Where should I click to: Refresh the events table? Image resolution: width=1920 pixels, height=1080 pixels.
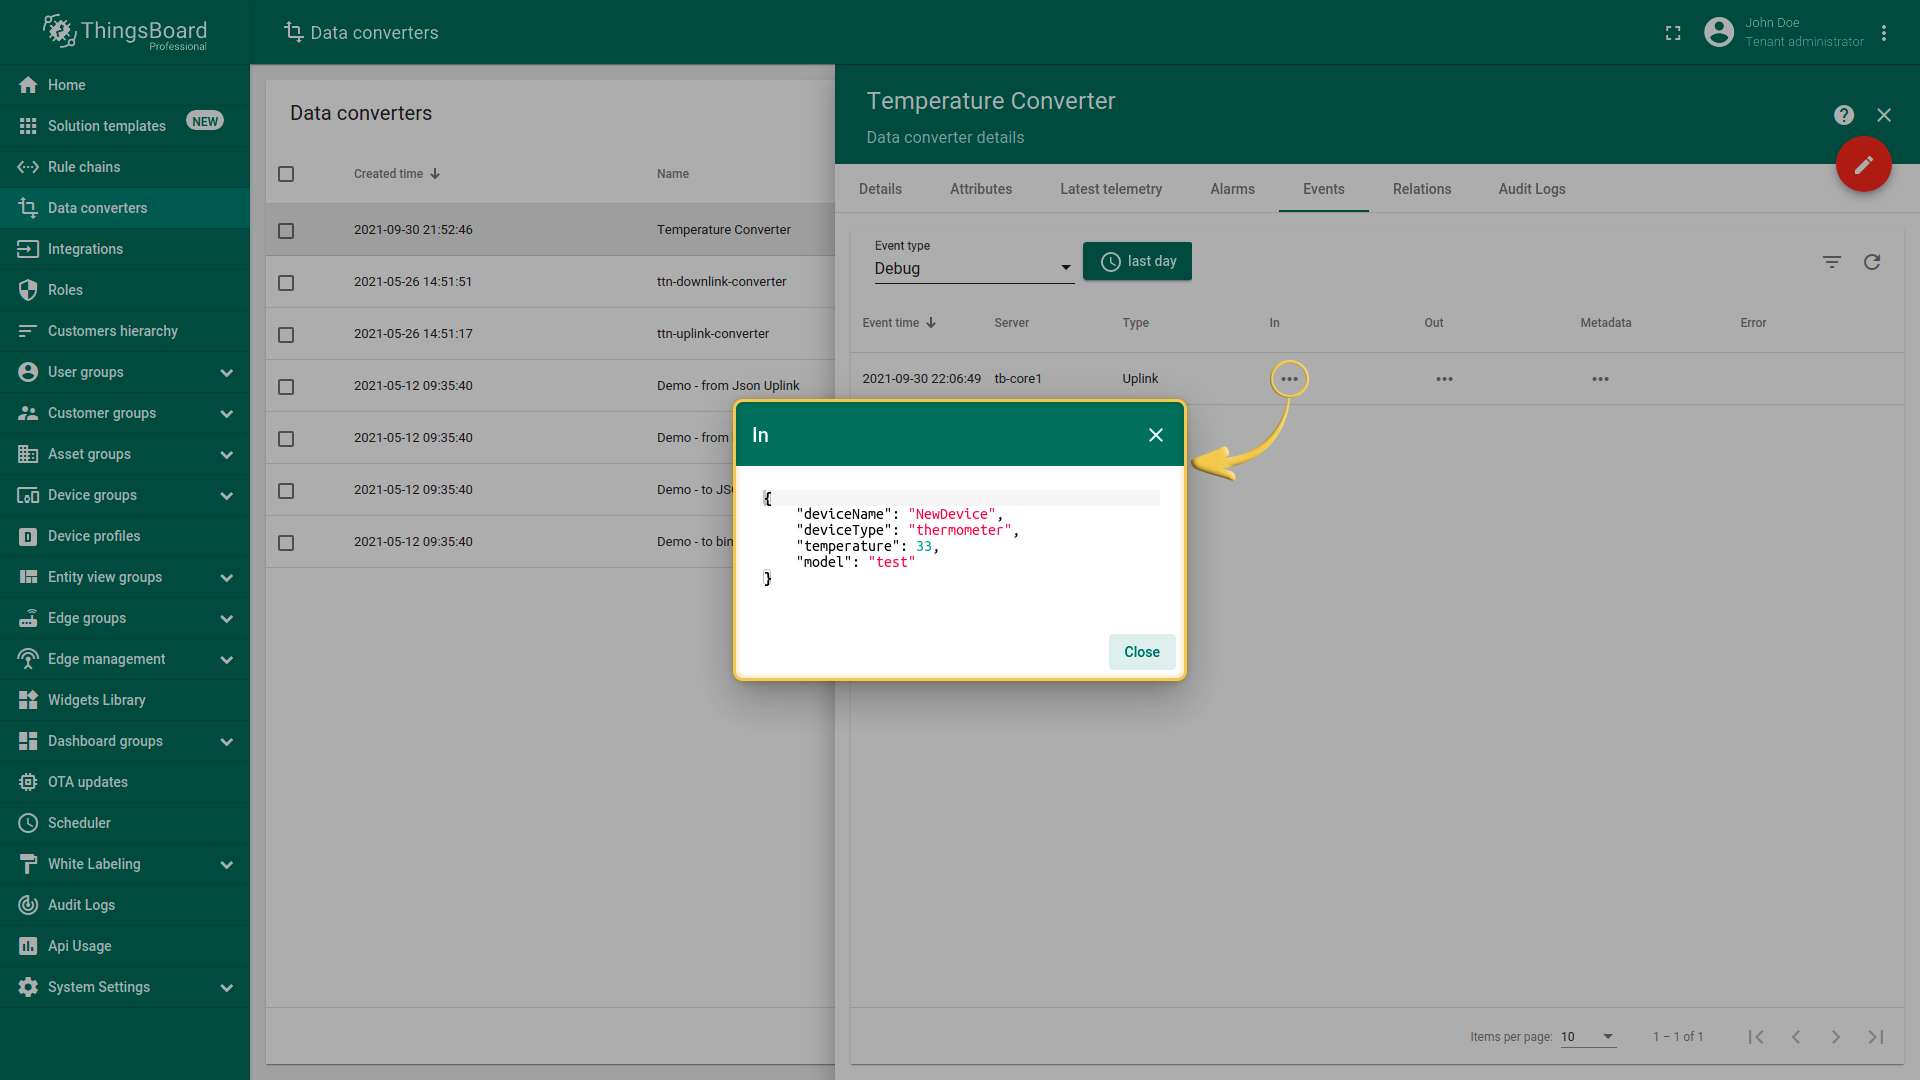click(1872, 262)
